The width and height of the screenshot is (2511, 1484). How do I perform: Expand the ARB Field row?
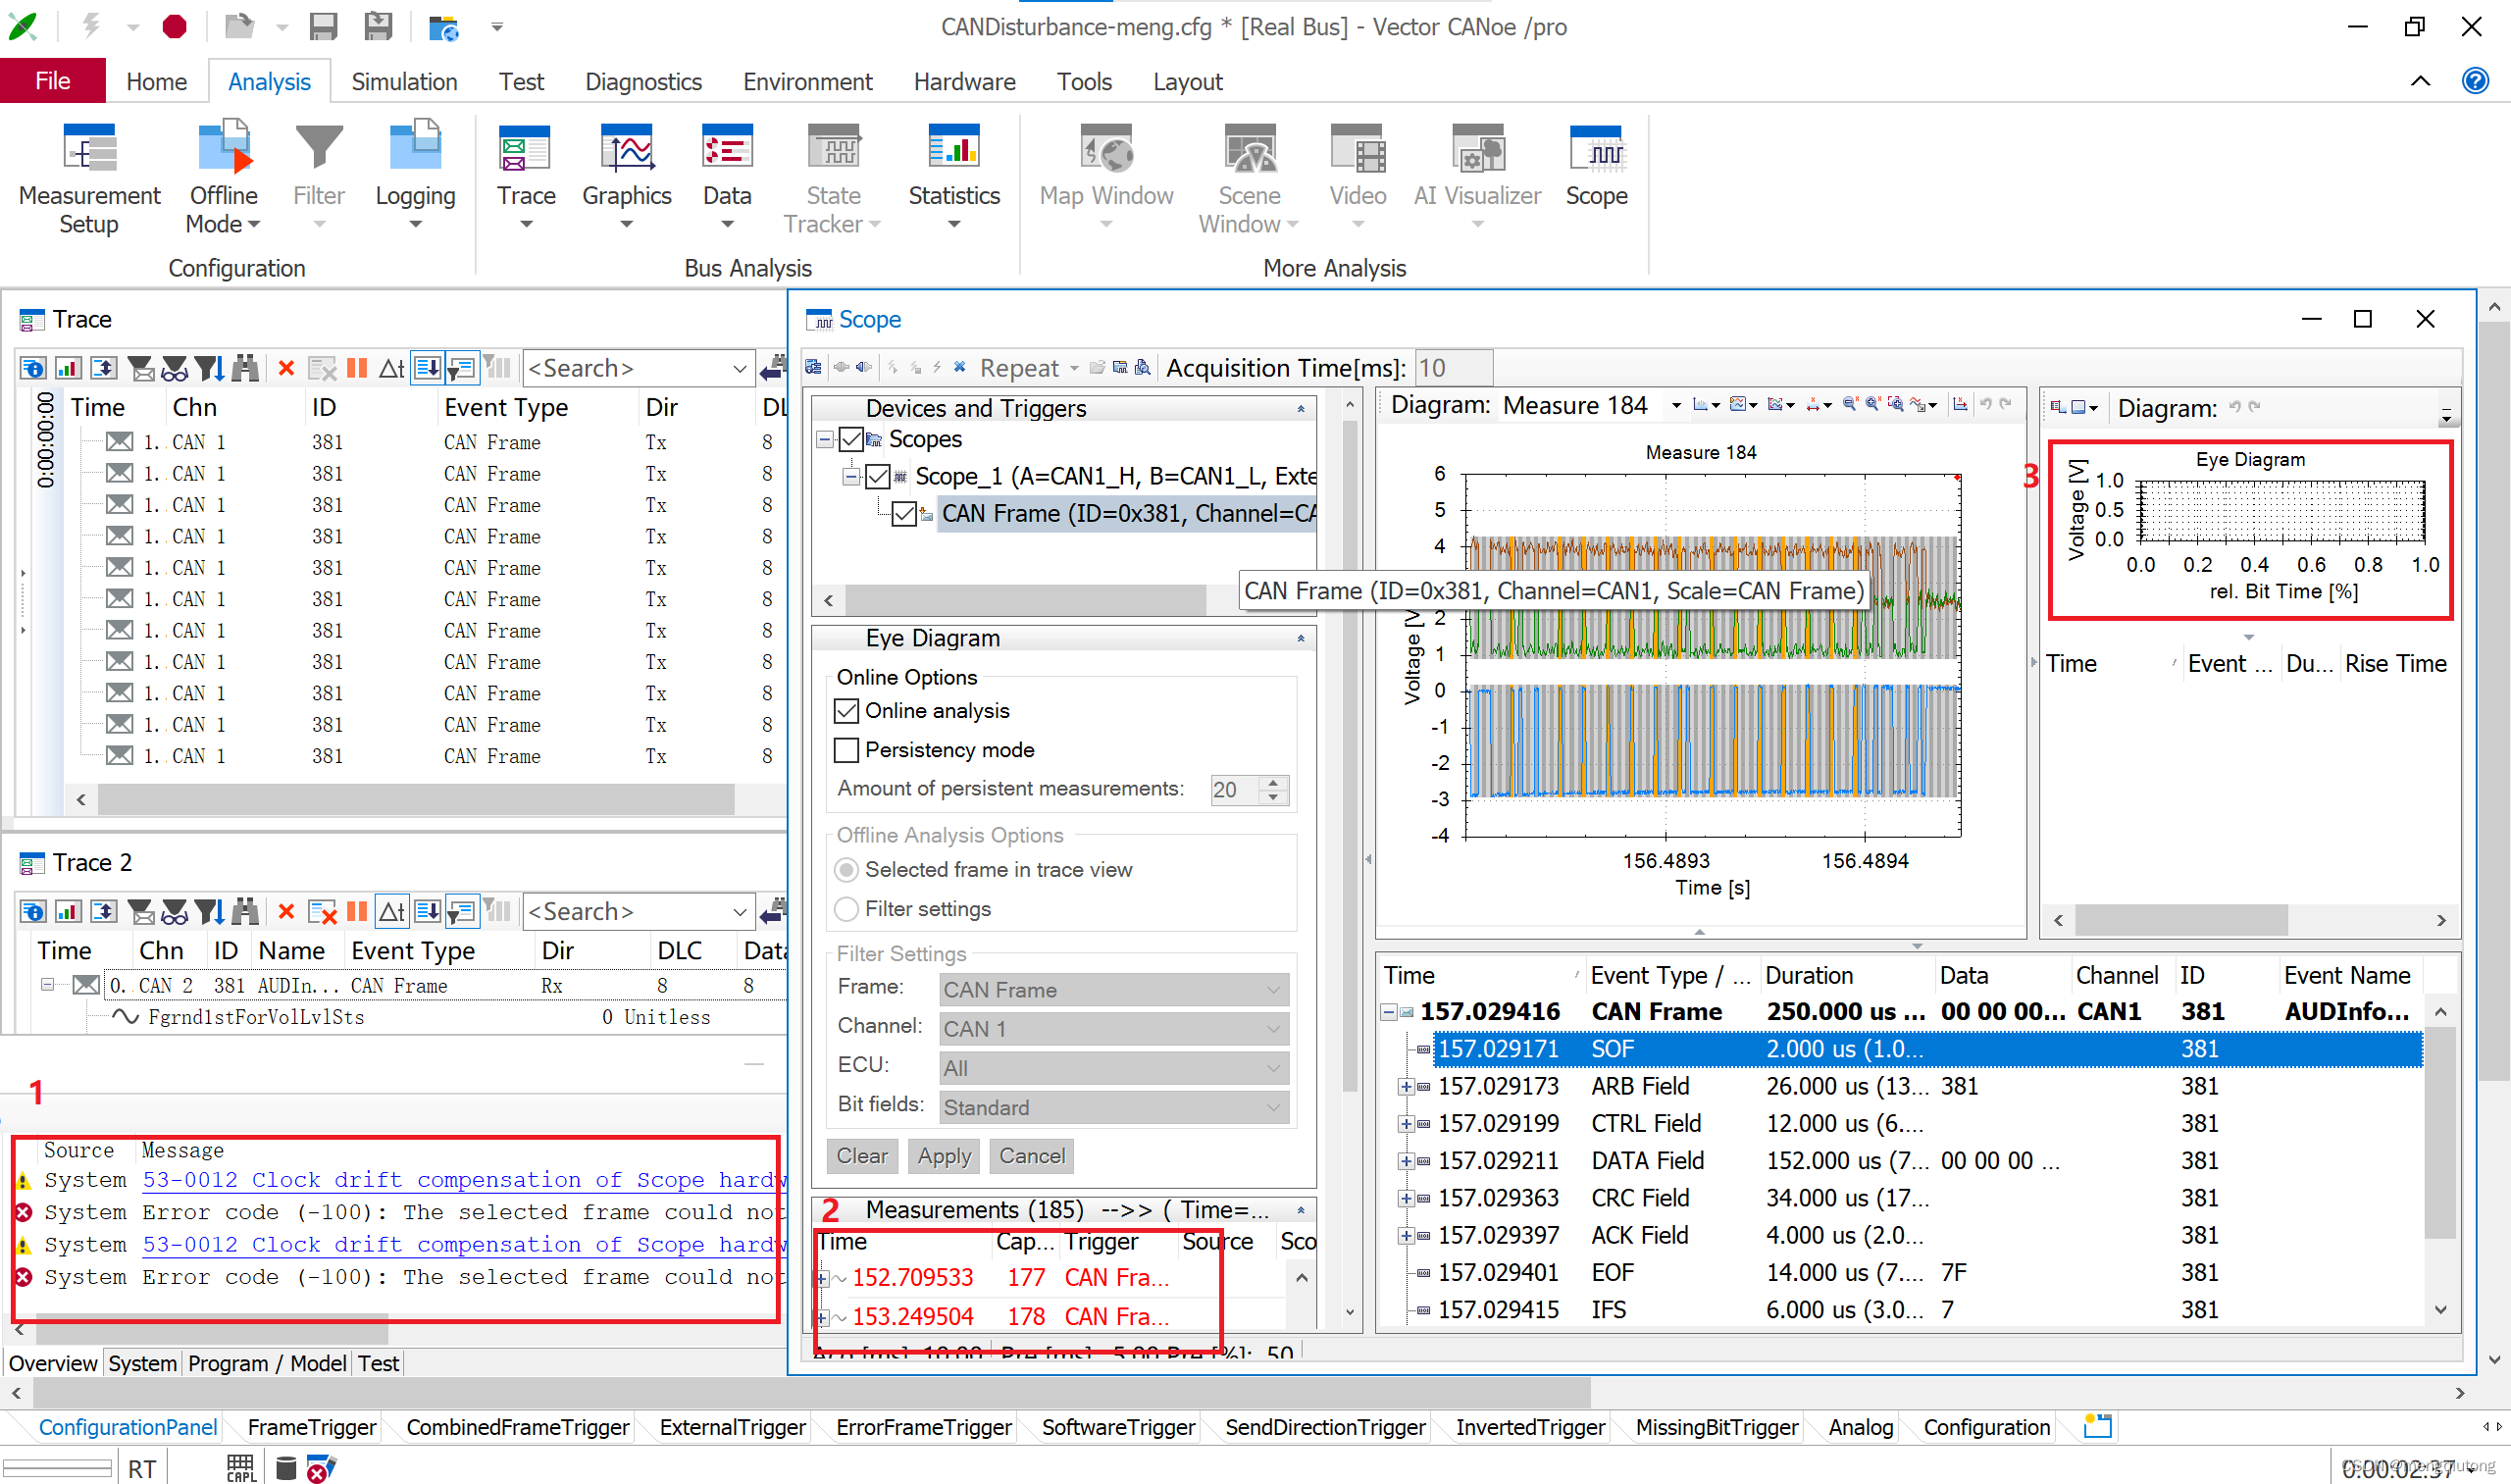tap(1405, 1087)
